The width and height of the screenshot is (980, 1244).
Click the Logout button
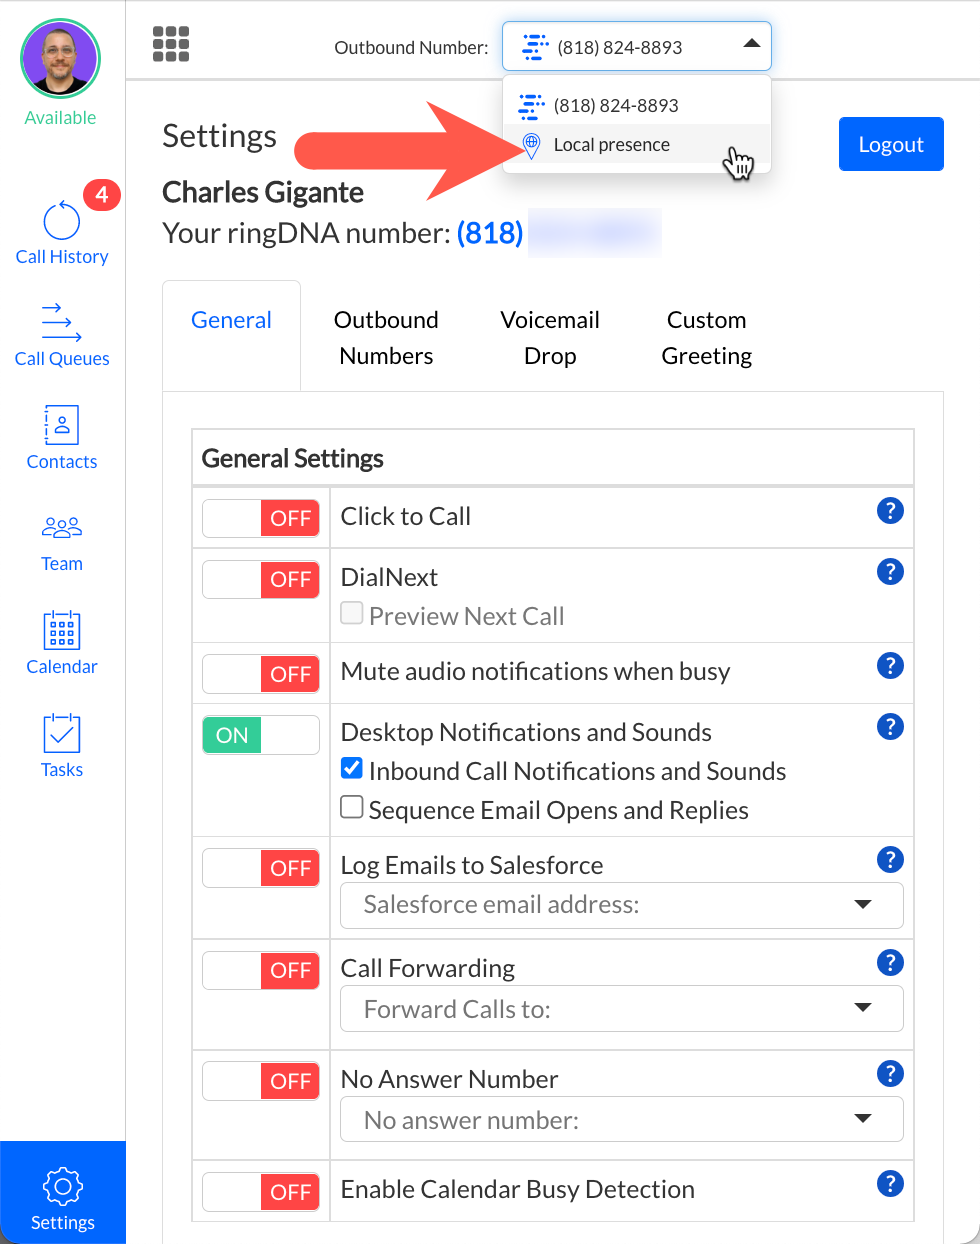click(890, 144)
